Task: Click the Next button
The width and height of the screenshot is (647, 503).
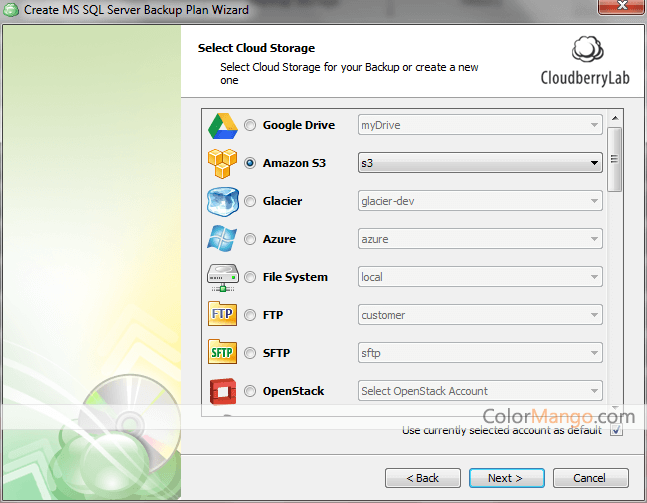Action: [506, 478]
